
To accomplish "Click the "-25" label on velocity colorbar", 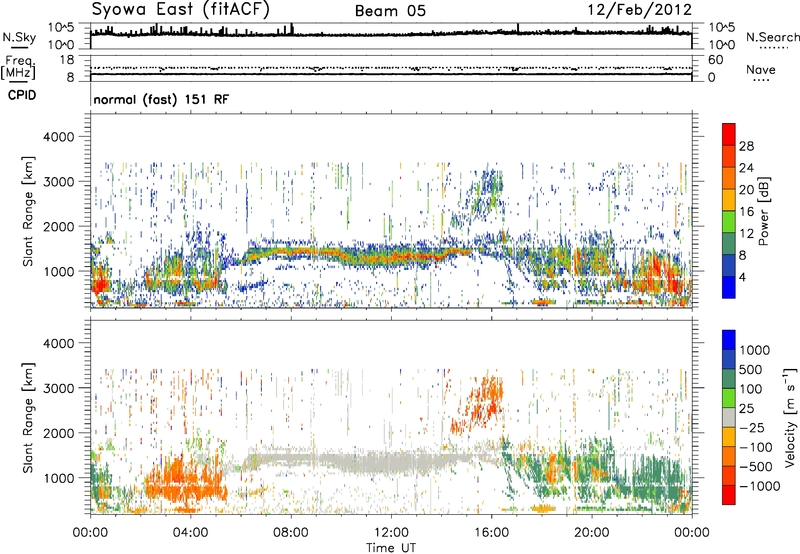I will [750, 427].
